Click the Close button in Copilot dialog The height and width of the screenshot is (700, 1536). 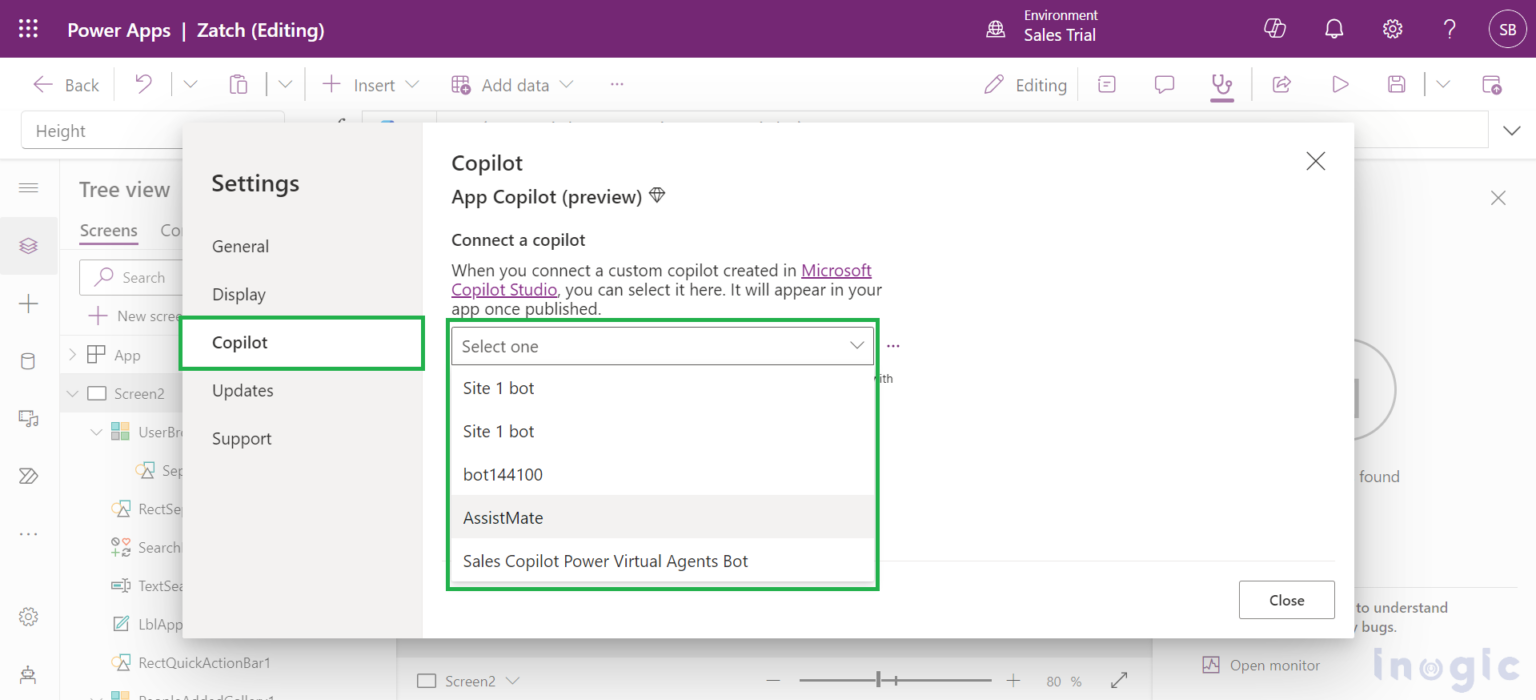1286,599
